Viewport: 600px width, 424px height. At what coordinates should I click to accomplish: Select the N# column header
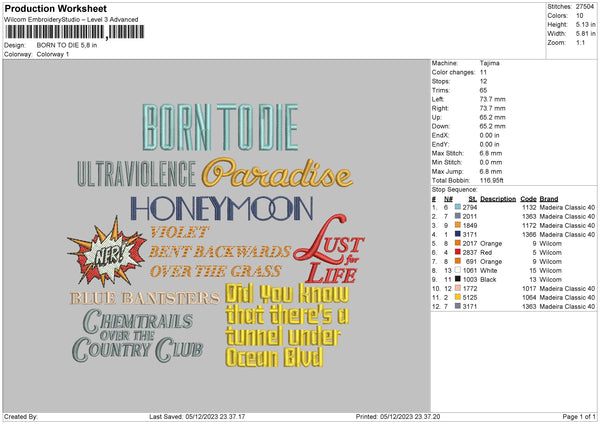pos(448,199)
